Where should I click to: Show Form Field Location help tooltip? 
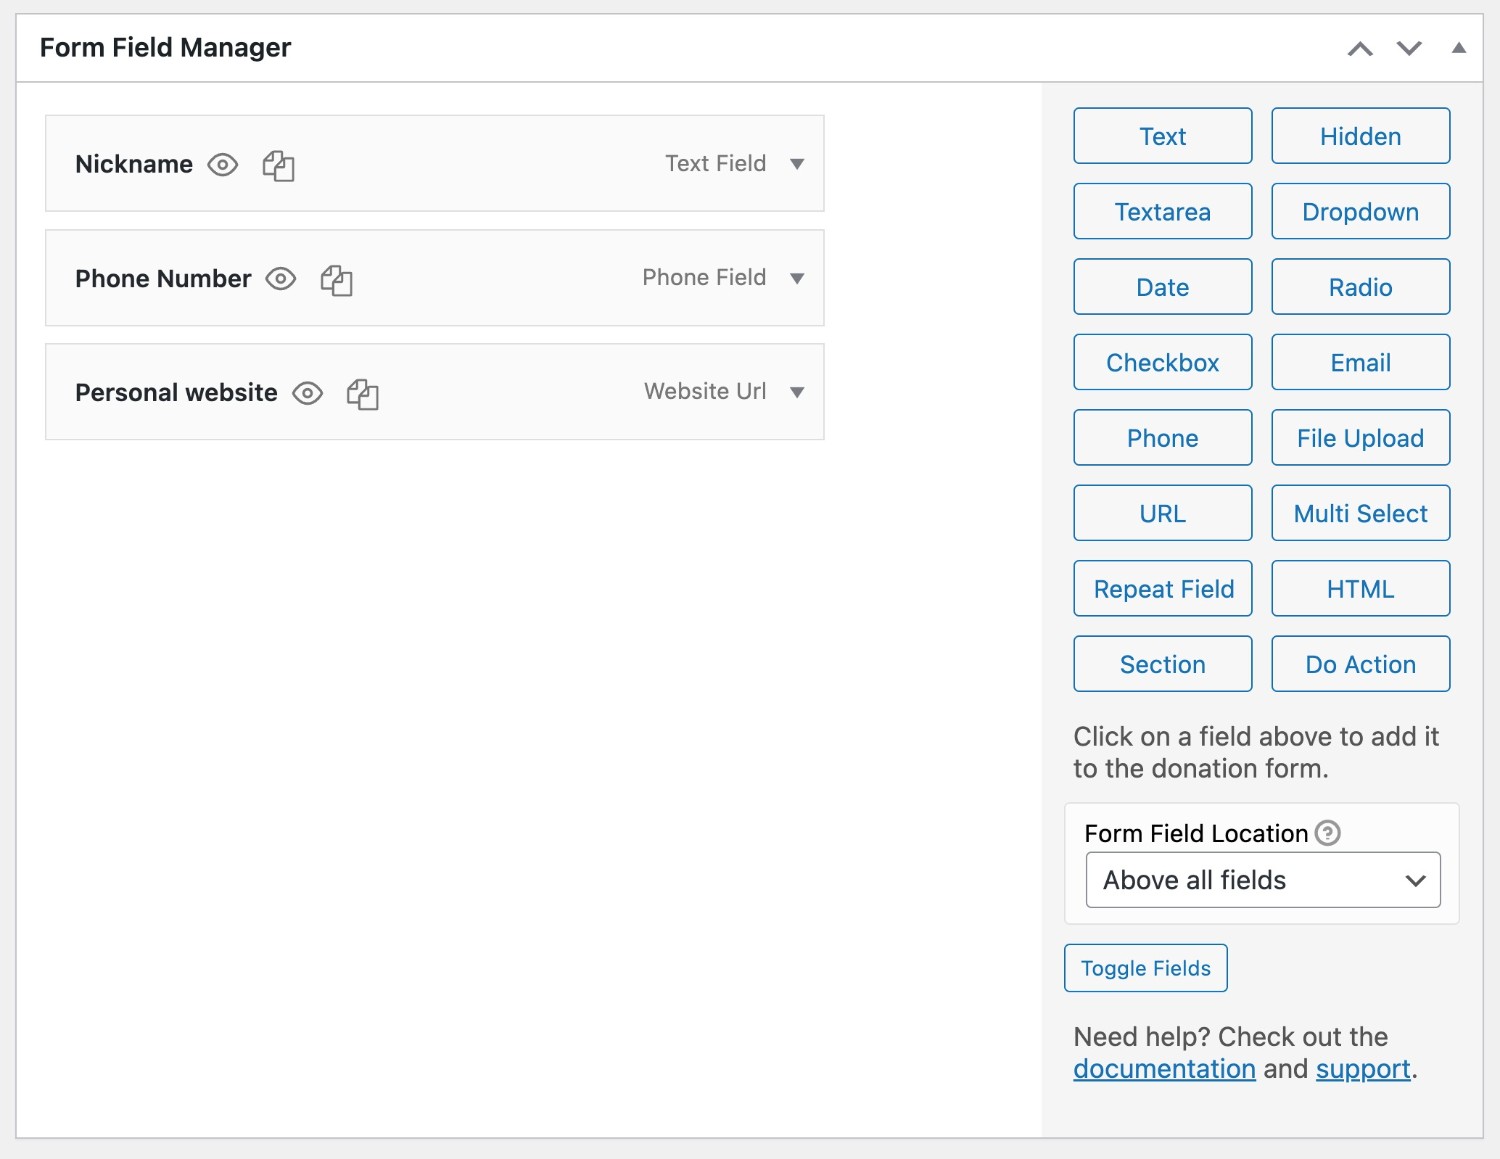point(1328,833)
